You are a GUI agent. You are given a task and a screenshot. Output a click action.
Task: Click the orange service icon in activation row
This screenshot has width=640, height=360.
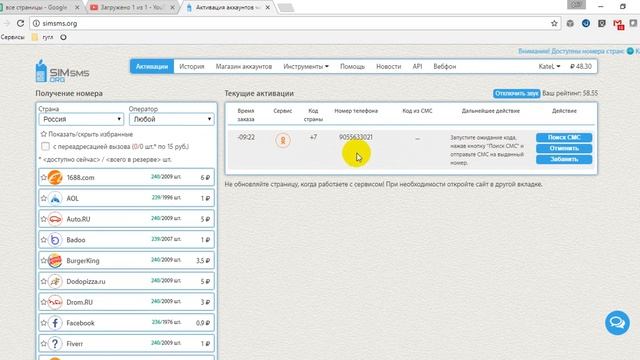283,140
